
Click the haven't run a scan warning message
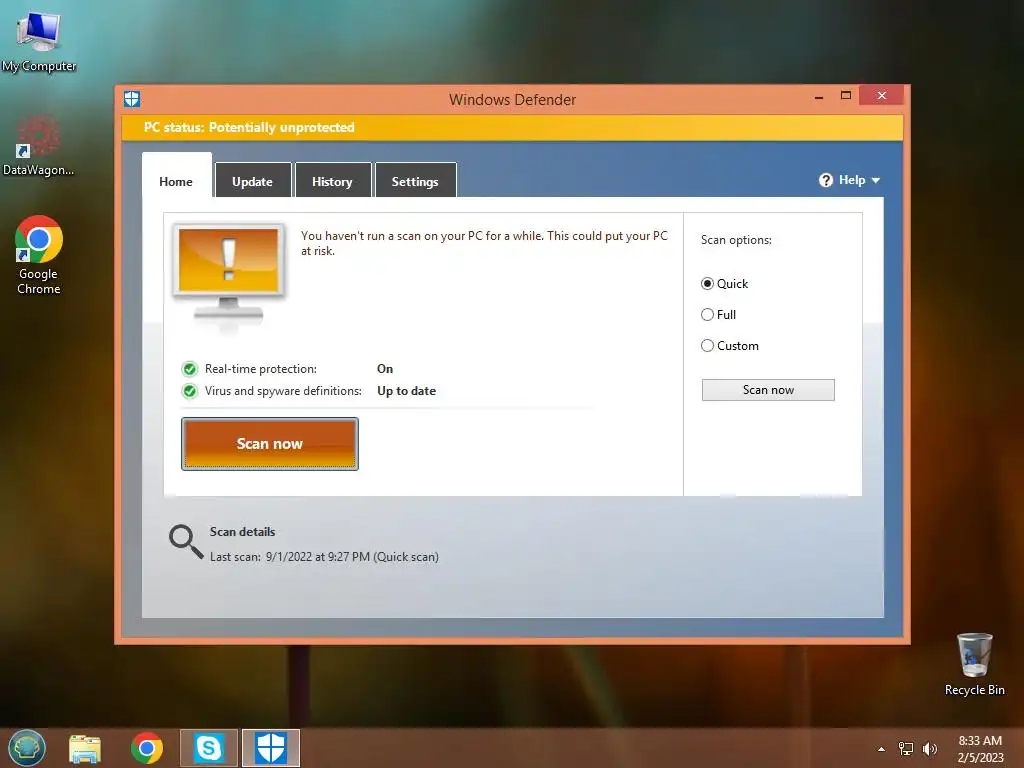click(x=484, y=243)
